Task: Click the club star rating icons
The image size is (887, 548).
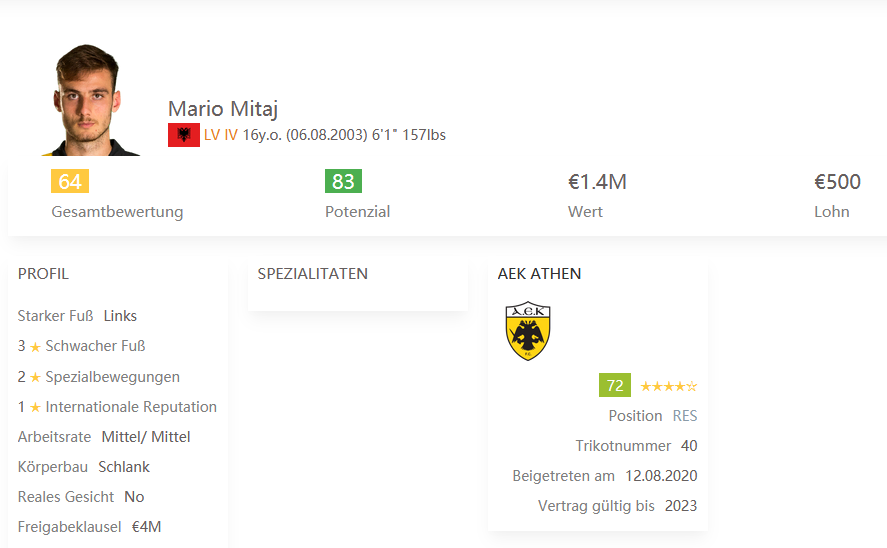Action: pos(669,386)
